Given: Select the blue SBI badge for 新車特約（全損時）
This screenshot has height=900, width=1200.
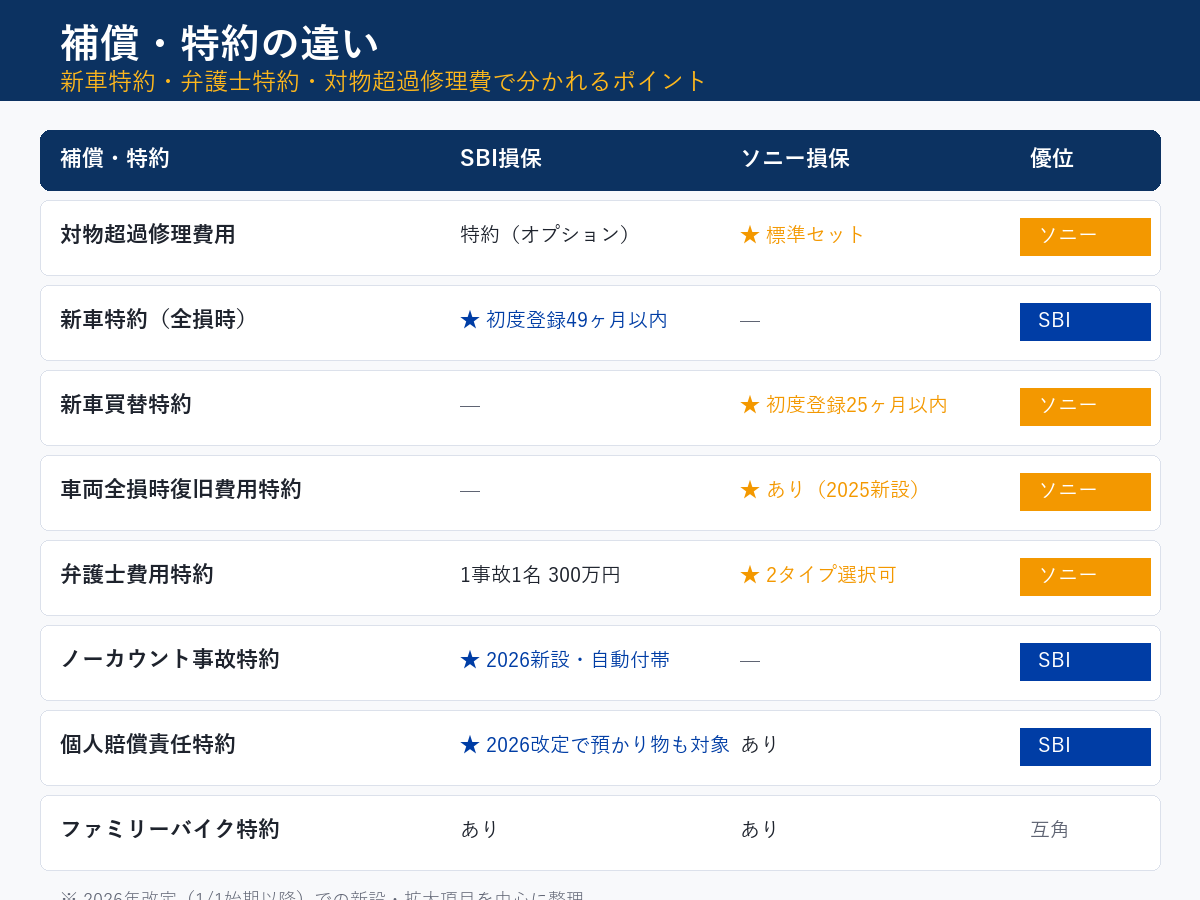Looking at the screenshot, I should (1085, 321).
